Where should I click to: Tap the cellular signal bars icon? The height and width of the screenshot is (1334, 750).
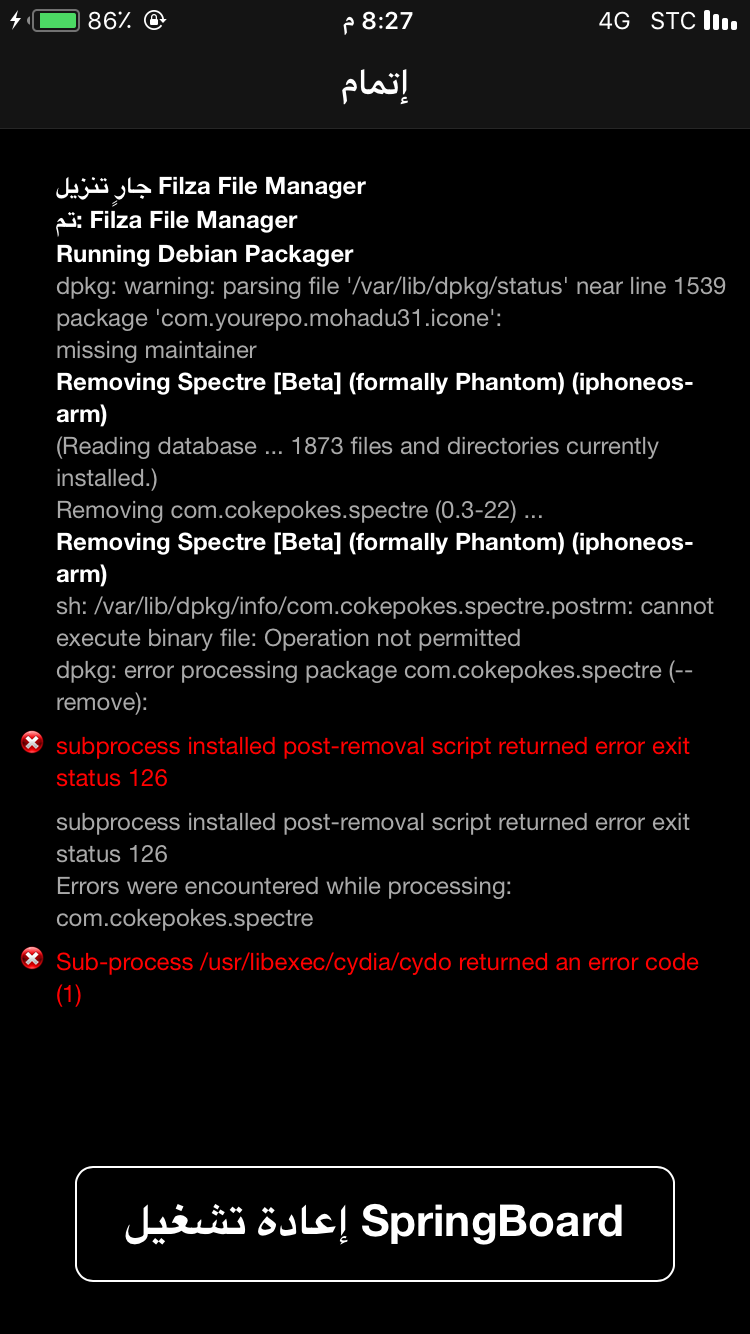click(x=721, y=20)
